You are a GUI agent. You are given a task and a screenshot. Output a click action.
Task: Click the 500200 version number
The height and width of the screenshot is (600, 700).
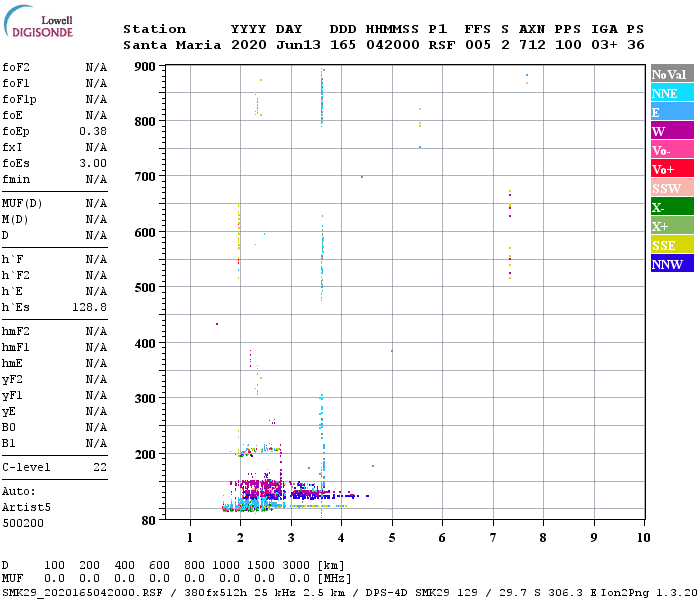pyautogui.click(x=23, y=523)
